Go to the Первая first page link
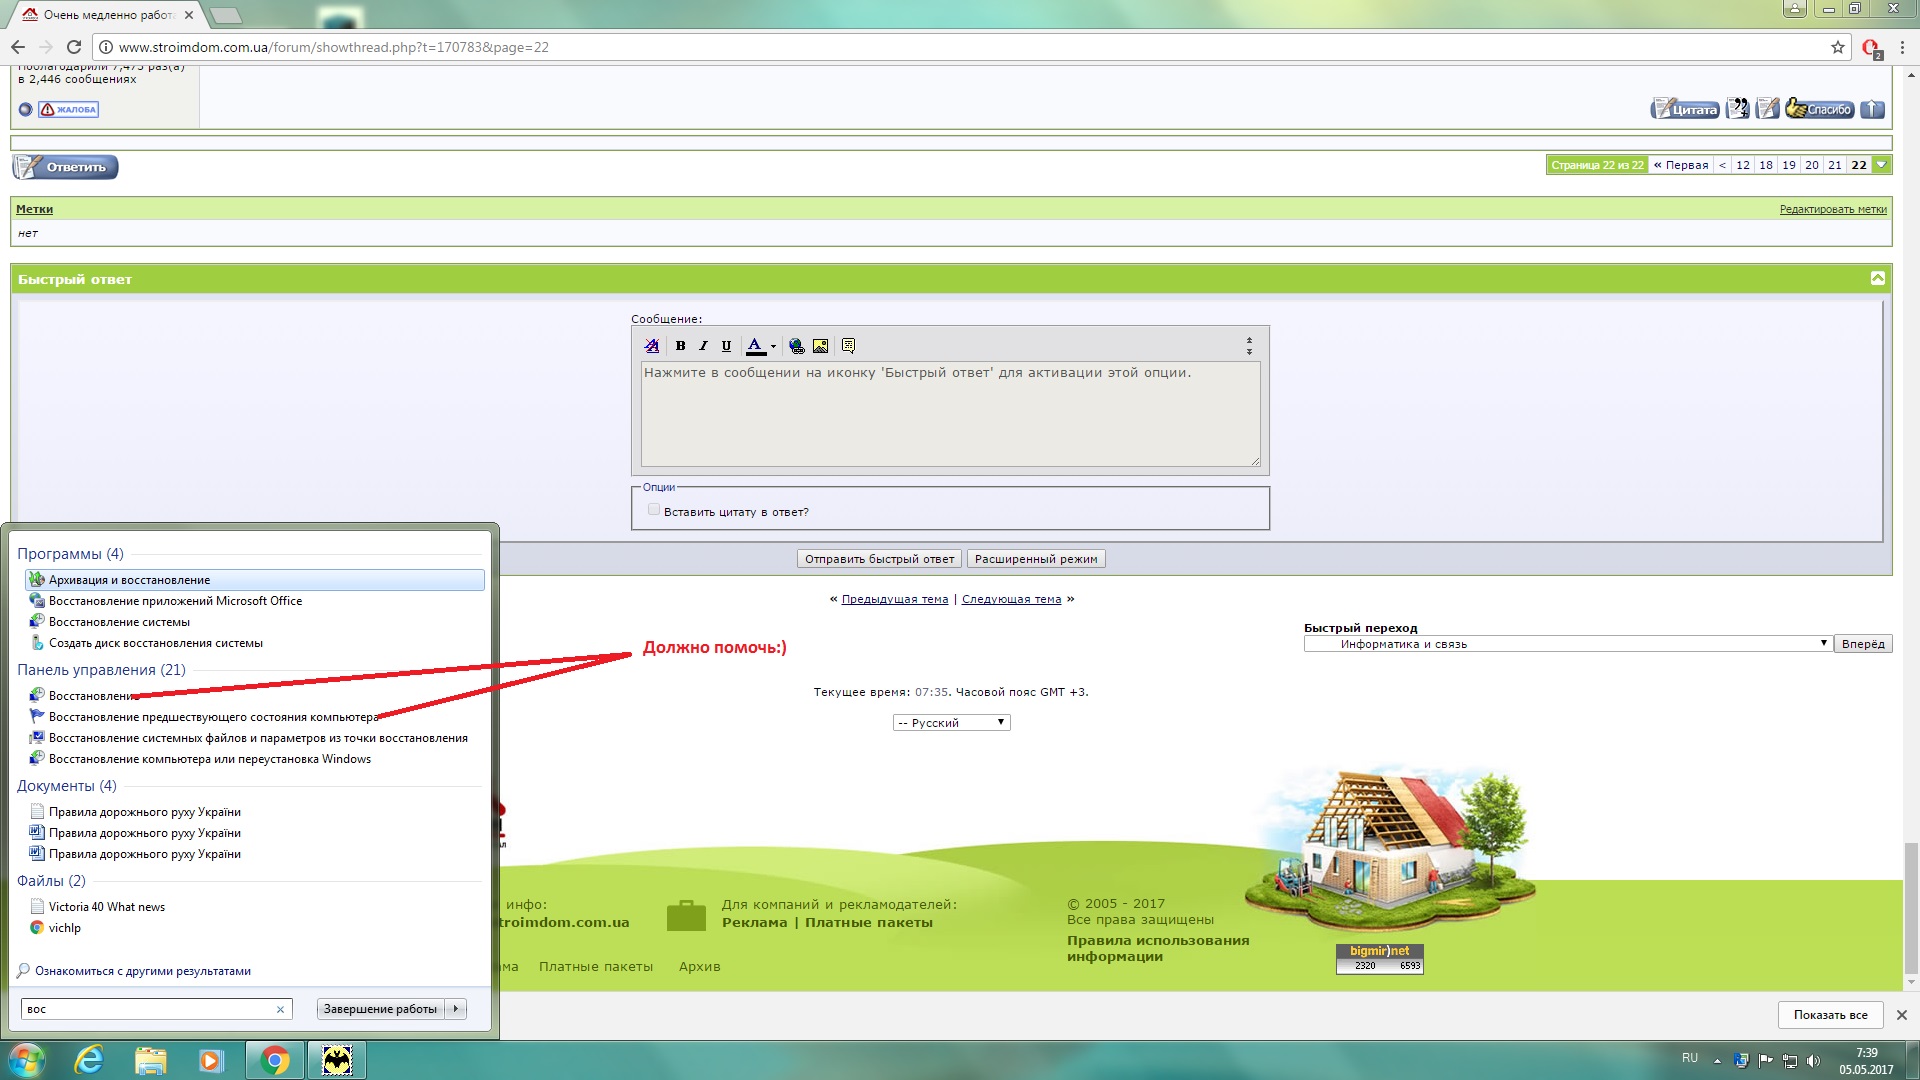Image resolution: width=1920 pixels, height=1080 pixels. (x=1681, y=165)
